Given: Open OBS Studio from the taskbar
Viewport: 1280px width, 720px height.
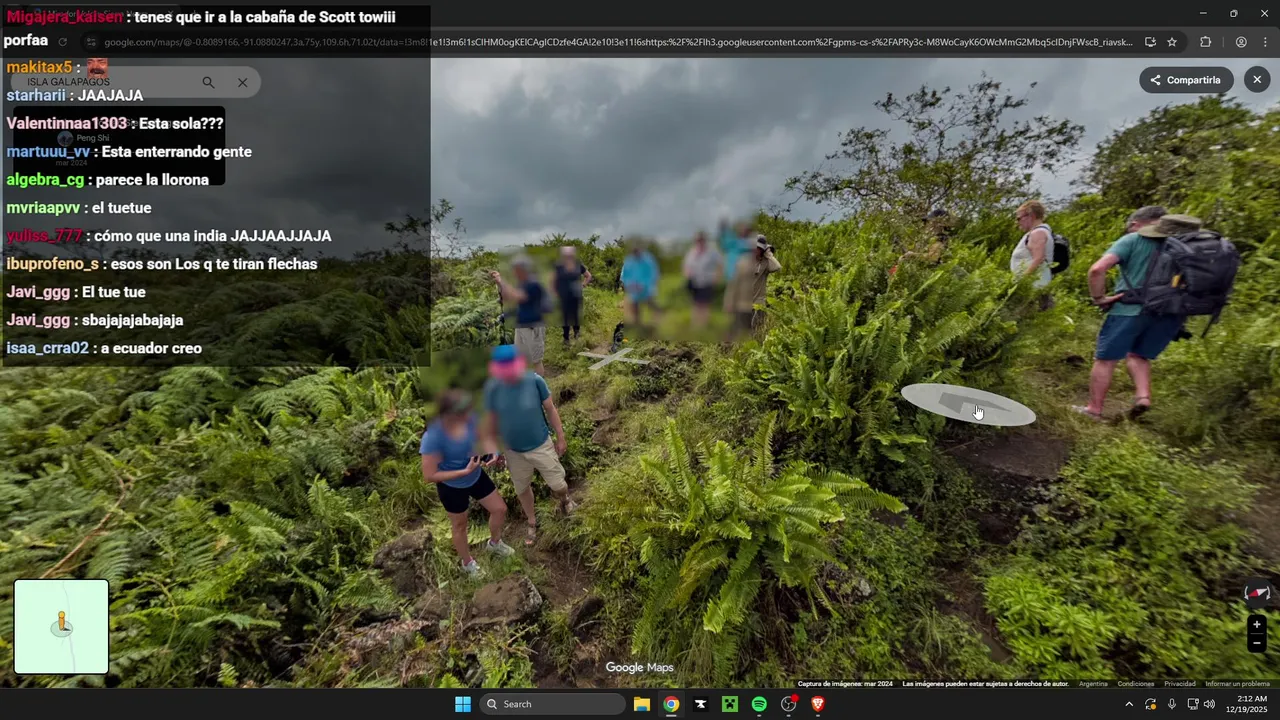Looking at the screenshot, I should [789, 704].
